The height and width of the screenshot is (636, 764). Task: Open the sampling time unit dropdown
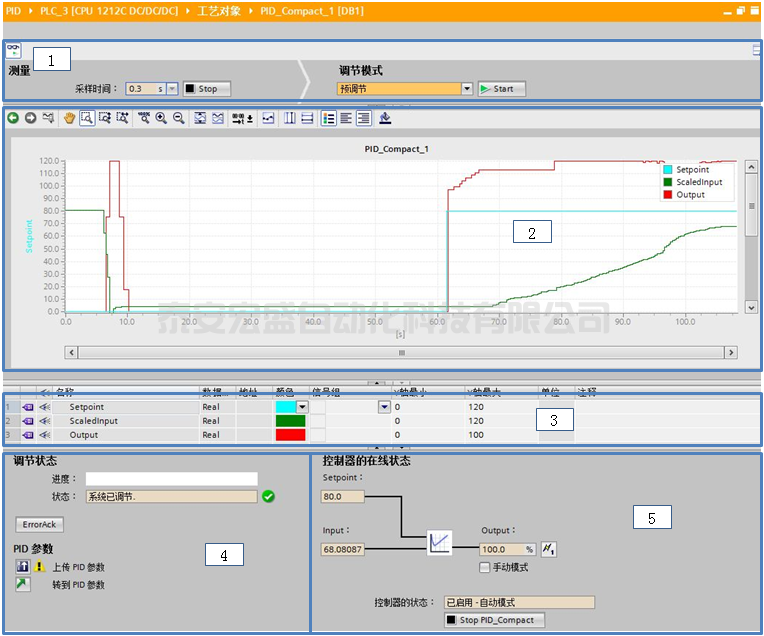(x=172, y=89)
